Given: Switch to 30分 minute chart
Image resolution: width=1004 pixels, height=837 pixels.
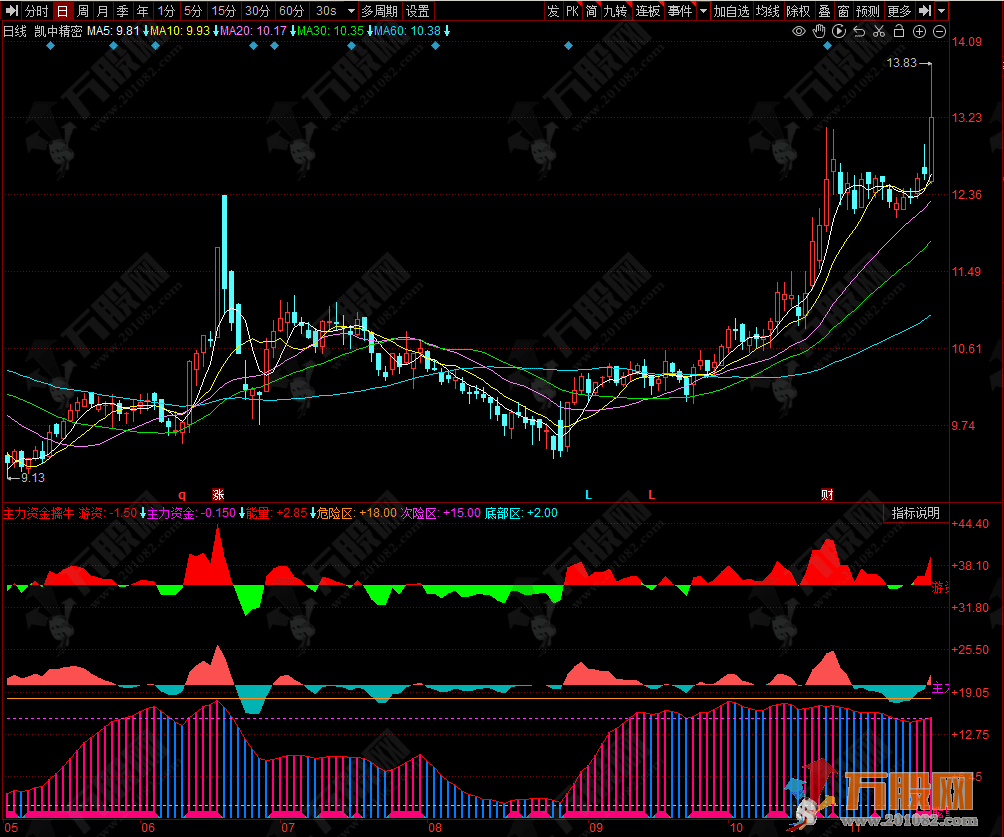Looking at the screenshot, I should point(257,11).
